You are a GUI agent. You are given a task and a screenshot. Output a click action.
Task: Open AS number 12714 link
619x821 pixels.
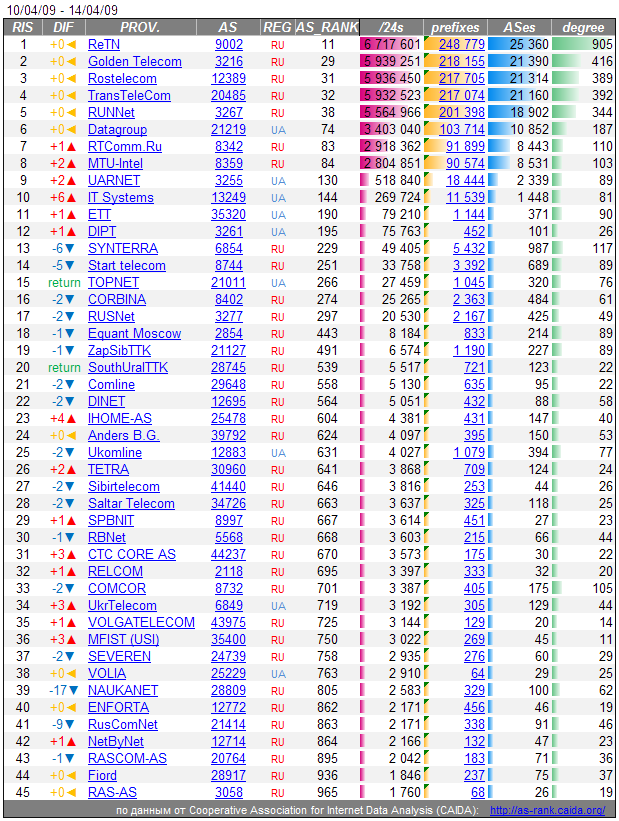[x=228, y=741]
